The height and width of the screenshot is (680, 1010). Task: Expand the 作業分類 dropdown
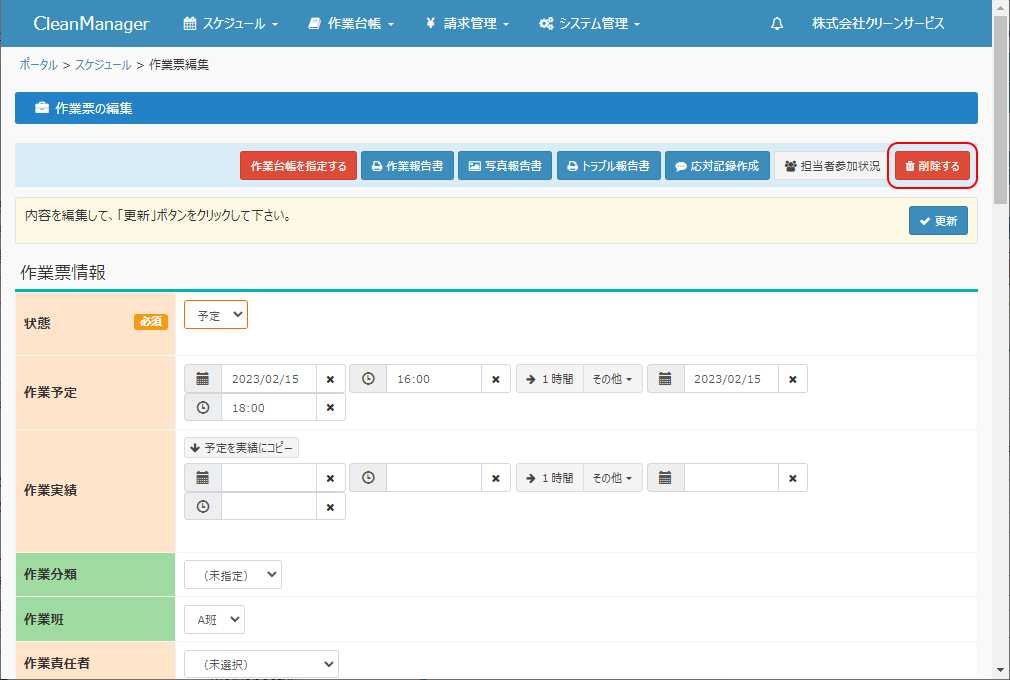point(233,575)
